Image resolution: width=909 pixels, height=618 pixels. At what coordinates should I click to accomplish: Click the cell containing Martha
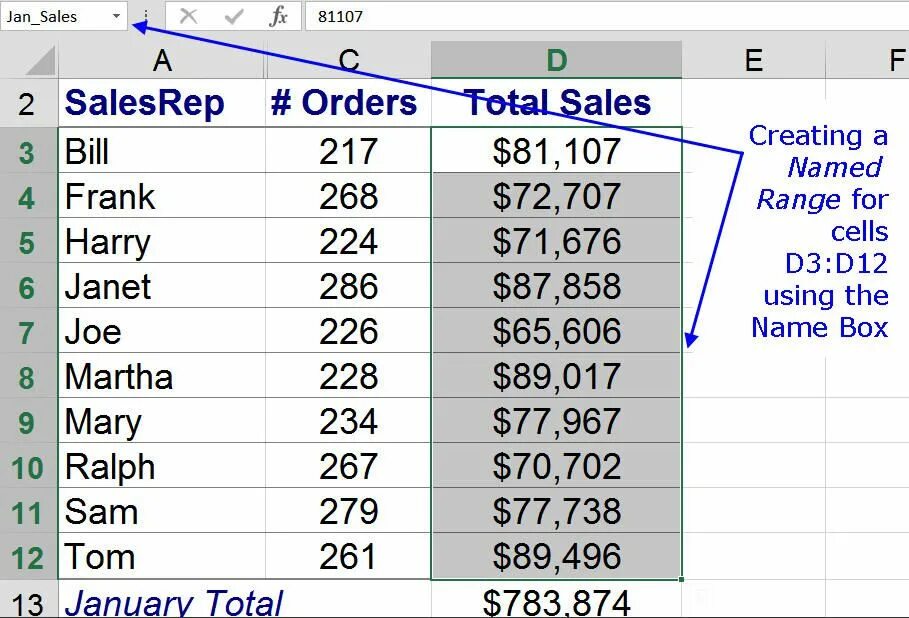pos(162,377)
